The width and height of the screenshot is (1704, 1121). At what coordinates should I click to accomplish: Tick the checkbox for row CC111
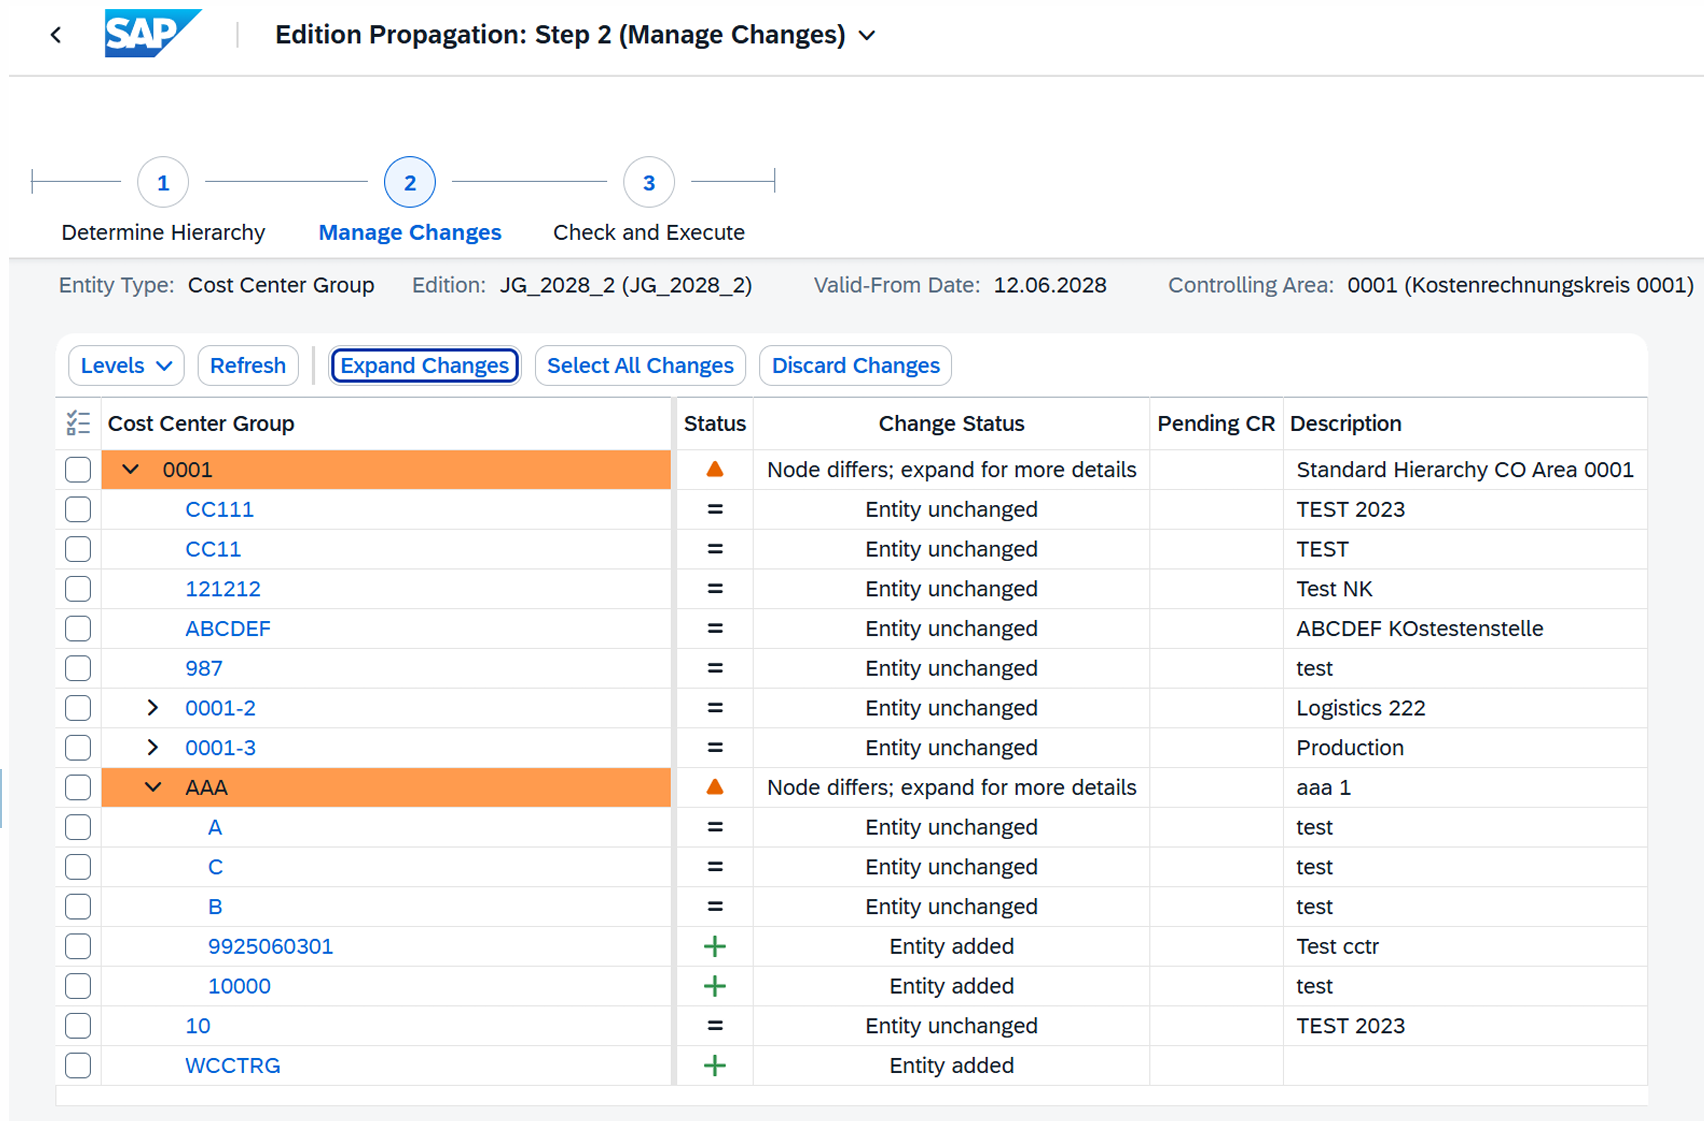pos(78,509)
